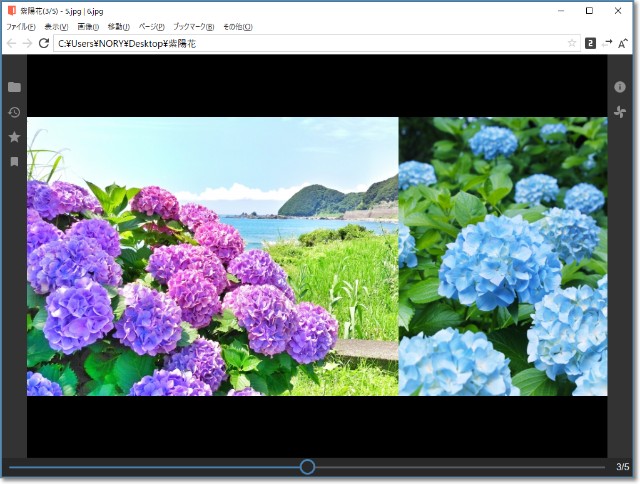Open the ブックマーク(B) menu
This screenshot has height=484, width=640.
click(x=193, y=27)
